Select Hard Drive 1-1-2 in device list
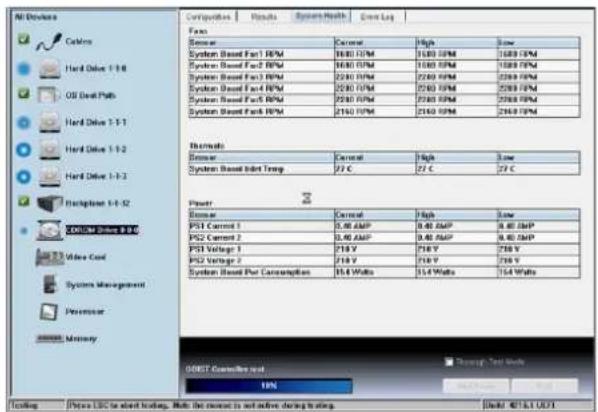598x412 pixels. pyautogui.click(x=96, y=149)
